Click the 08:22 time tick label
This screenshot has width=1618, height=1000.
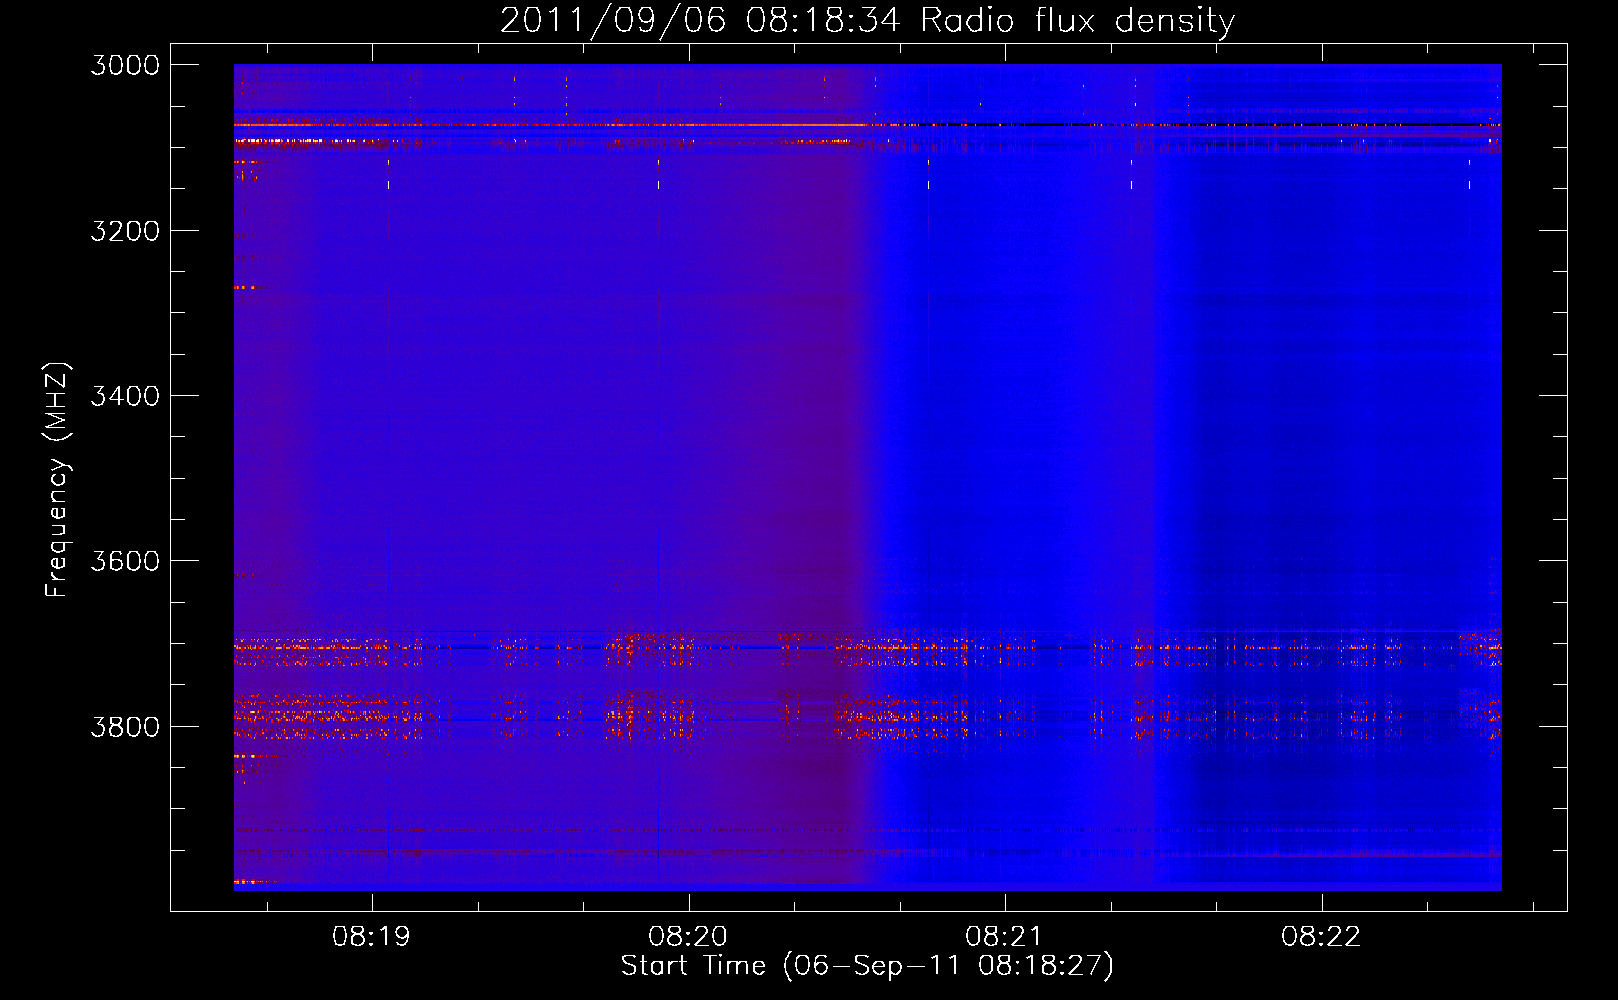click(x=1321, y=937)
